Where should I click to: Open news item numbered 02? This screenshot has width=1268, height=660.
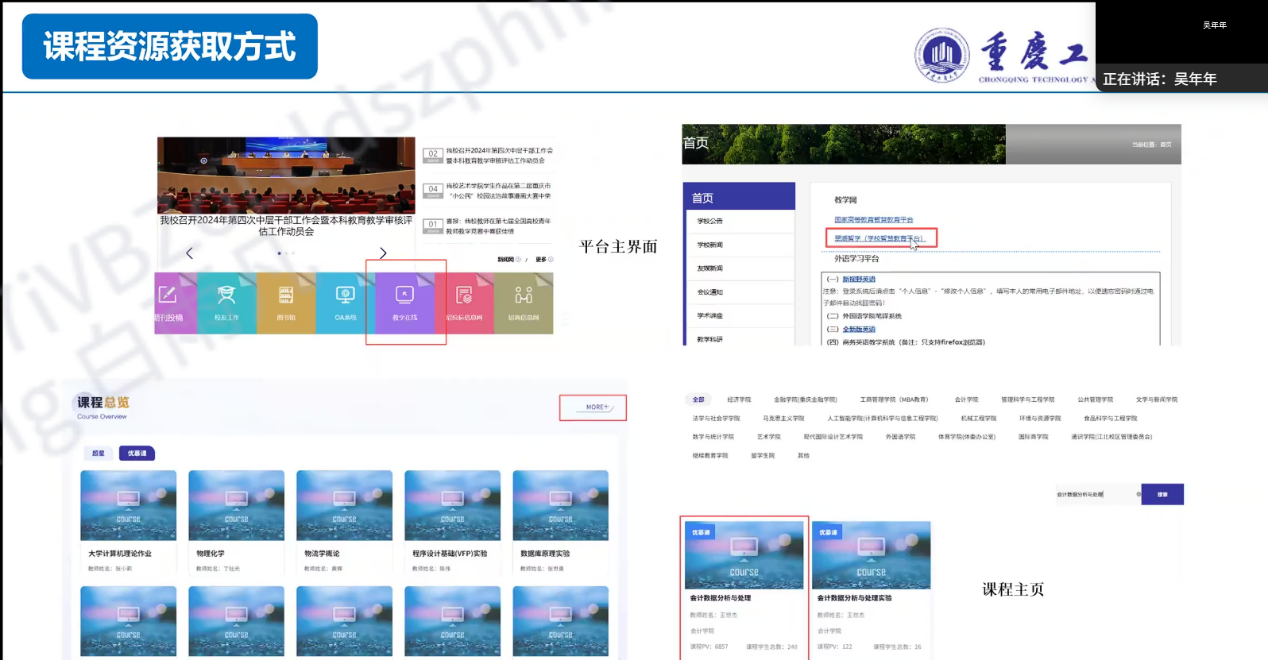[488, 155]
